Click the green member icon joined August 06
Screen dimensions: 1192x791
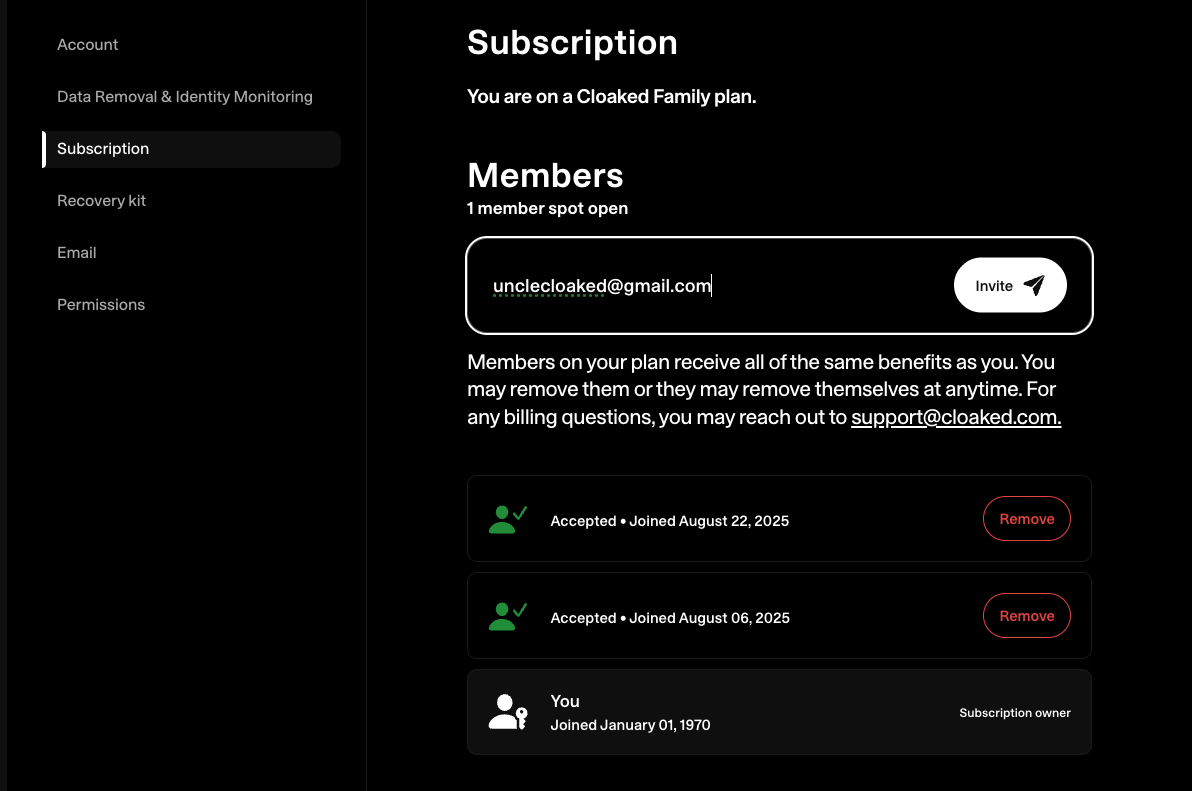click(507, 616)
